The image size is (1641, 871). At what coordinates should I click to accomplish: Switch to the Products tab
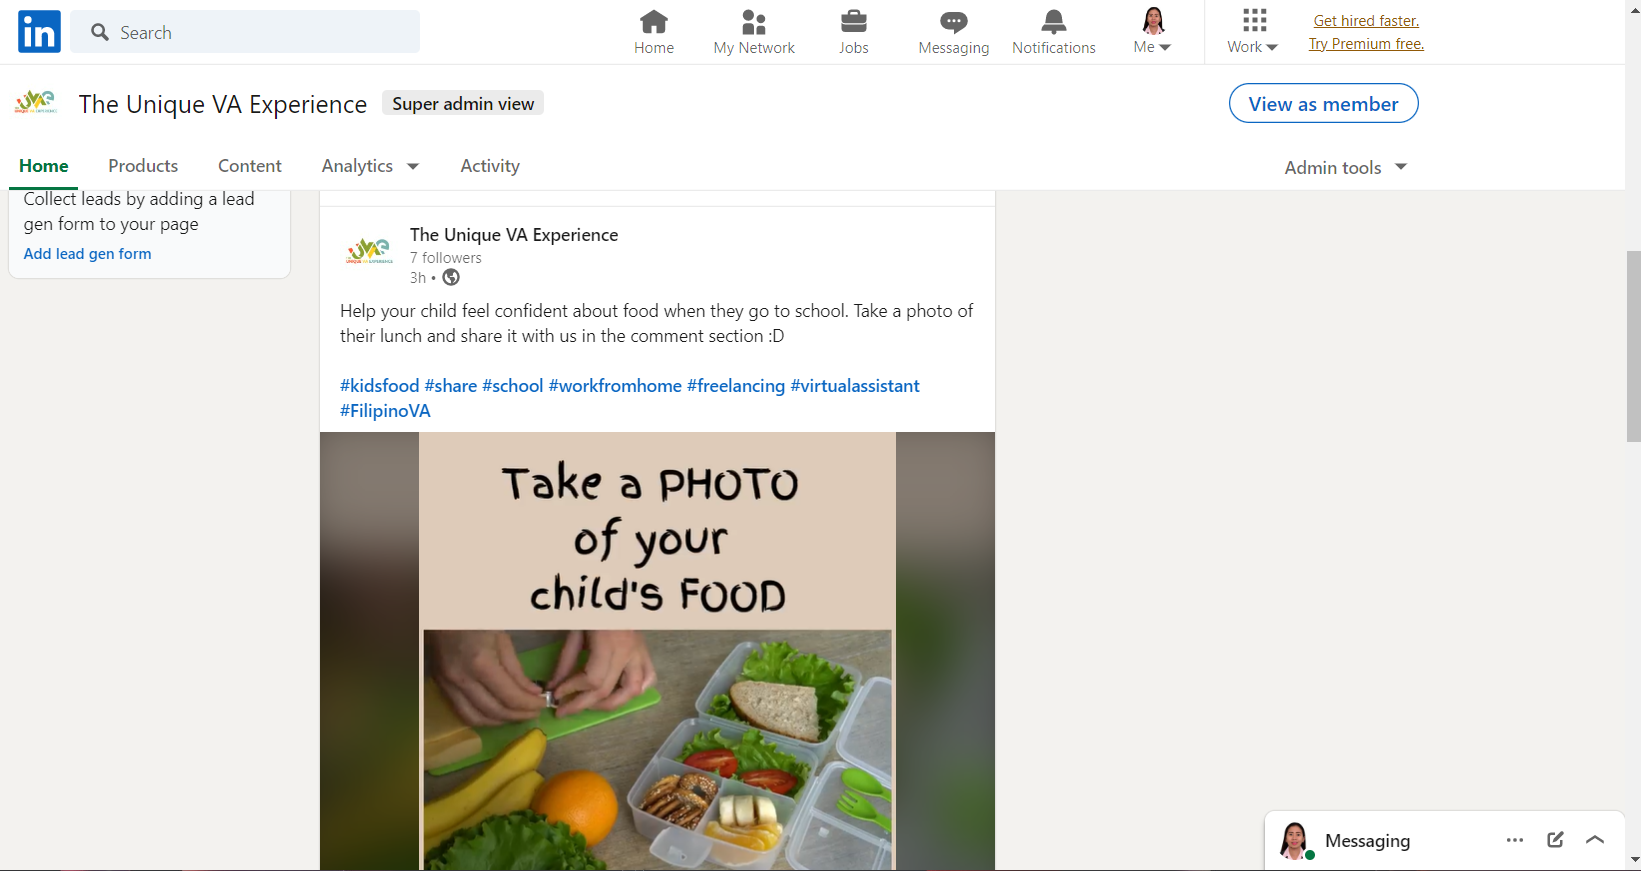tap(143, 166)
